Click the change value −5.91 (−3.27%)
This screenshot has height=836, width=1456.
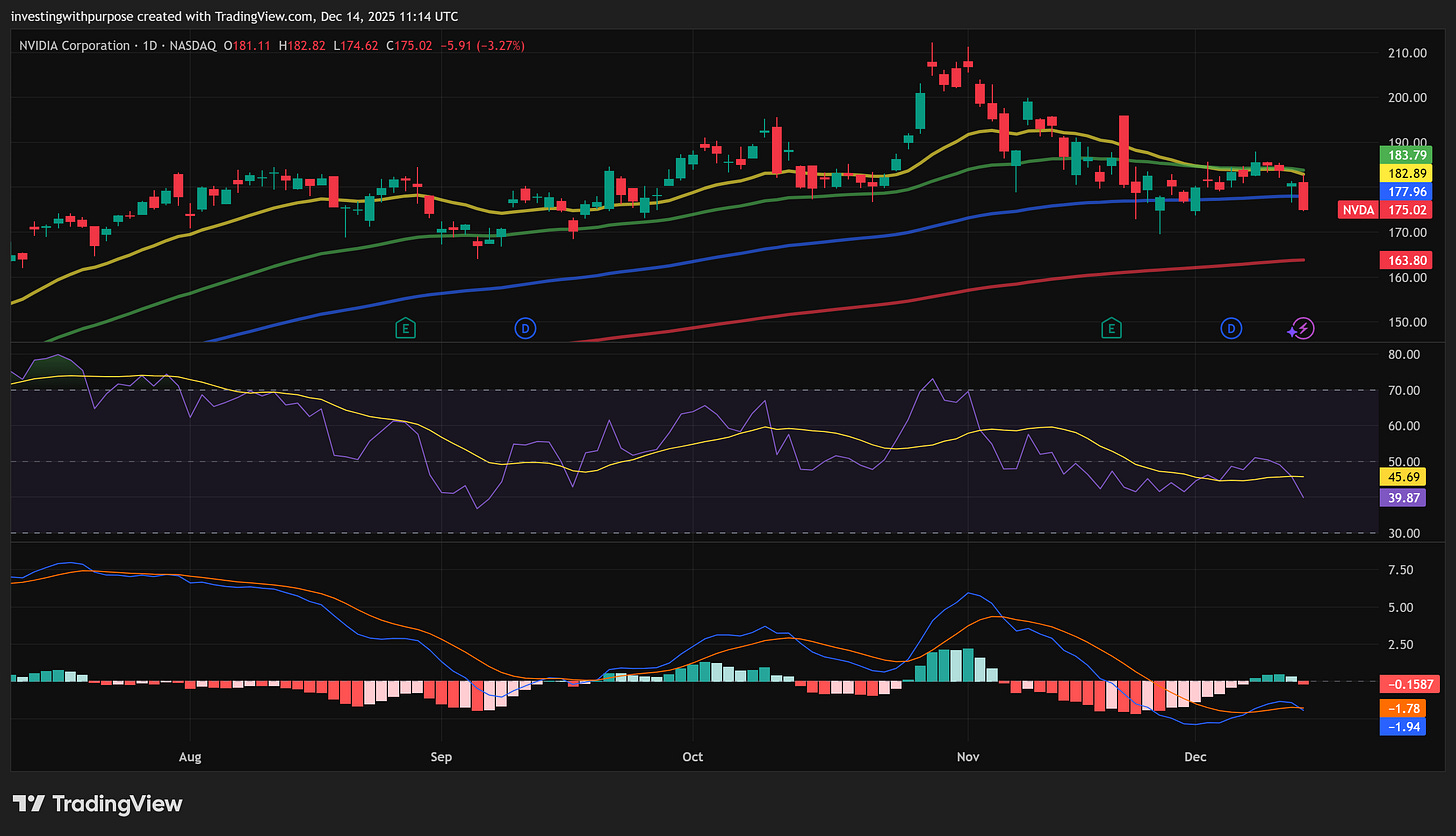[x=483, y=46]
